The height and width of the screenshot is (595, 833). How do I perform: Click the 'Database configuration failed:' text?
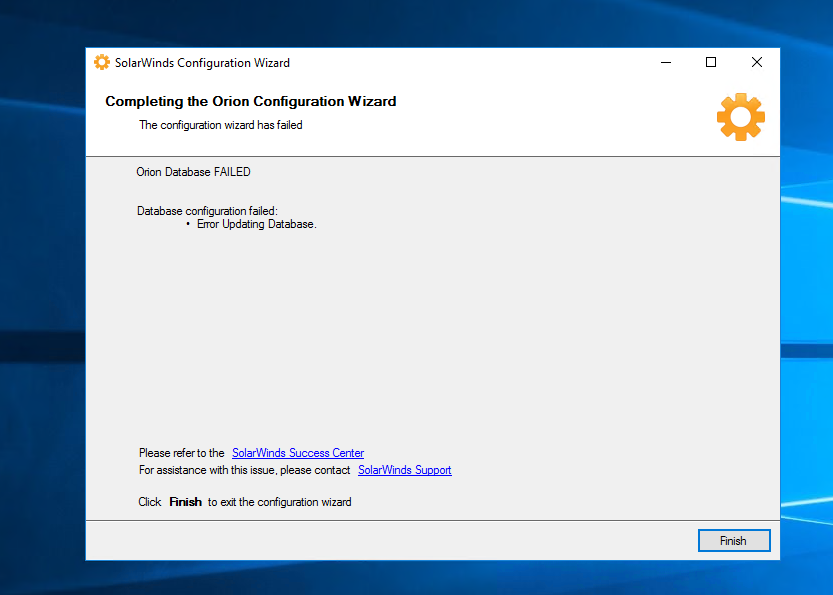pyautogui.click(x=207, y=211)
